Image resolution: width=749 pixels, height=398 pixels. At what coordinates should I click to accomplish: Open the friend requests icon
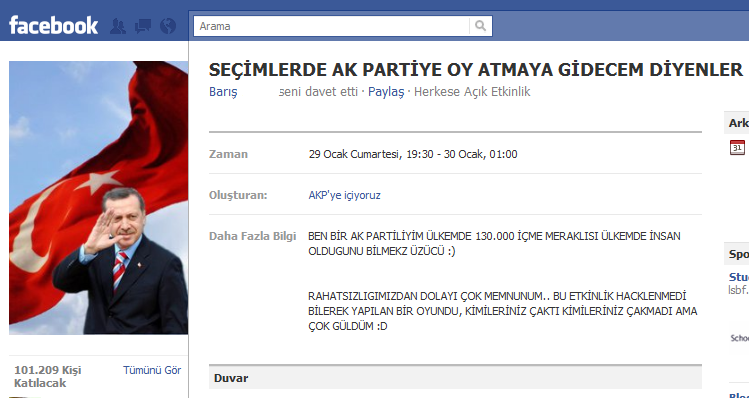click(118, 26)
